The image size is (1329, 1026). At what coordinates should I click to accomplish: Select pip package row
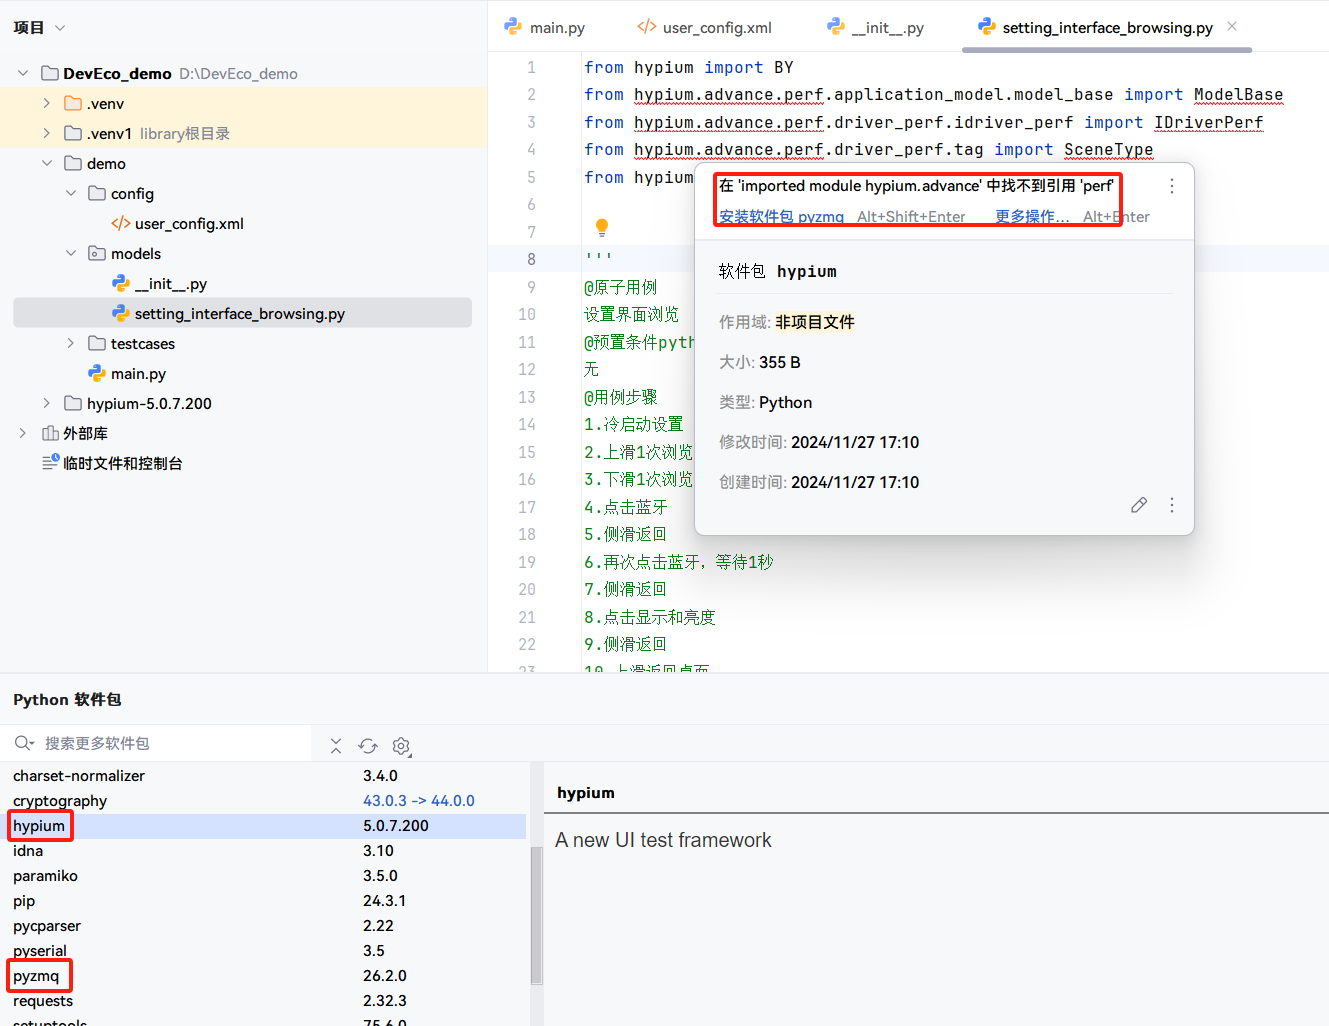tap(263, 901)
